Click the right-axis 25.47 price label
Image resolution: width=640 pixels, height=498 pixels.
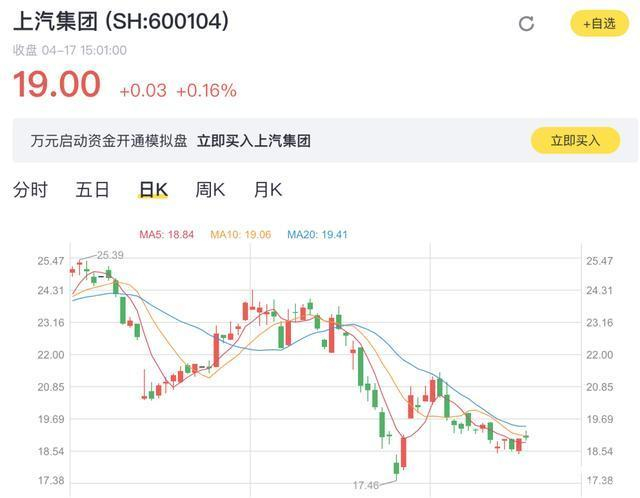598,261
